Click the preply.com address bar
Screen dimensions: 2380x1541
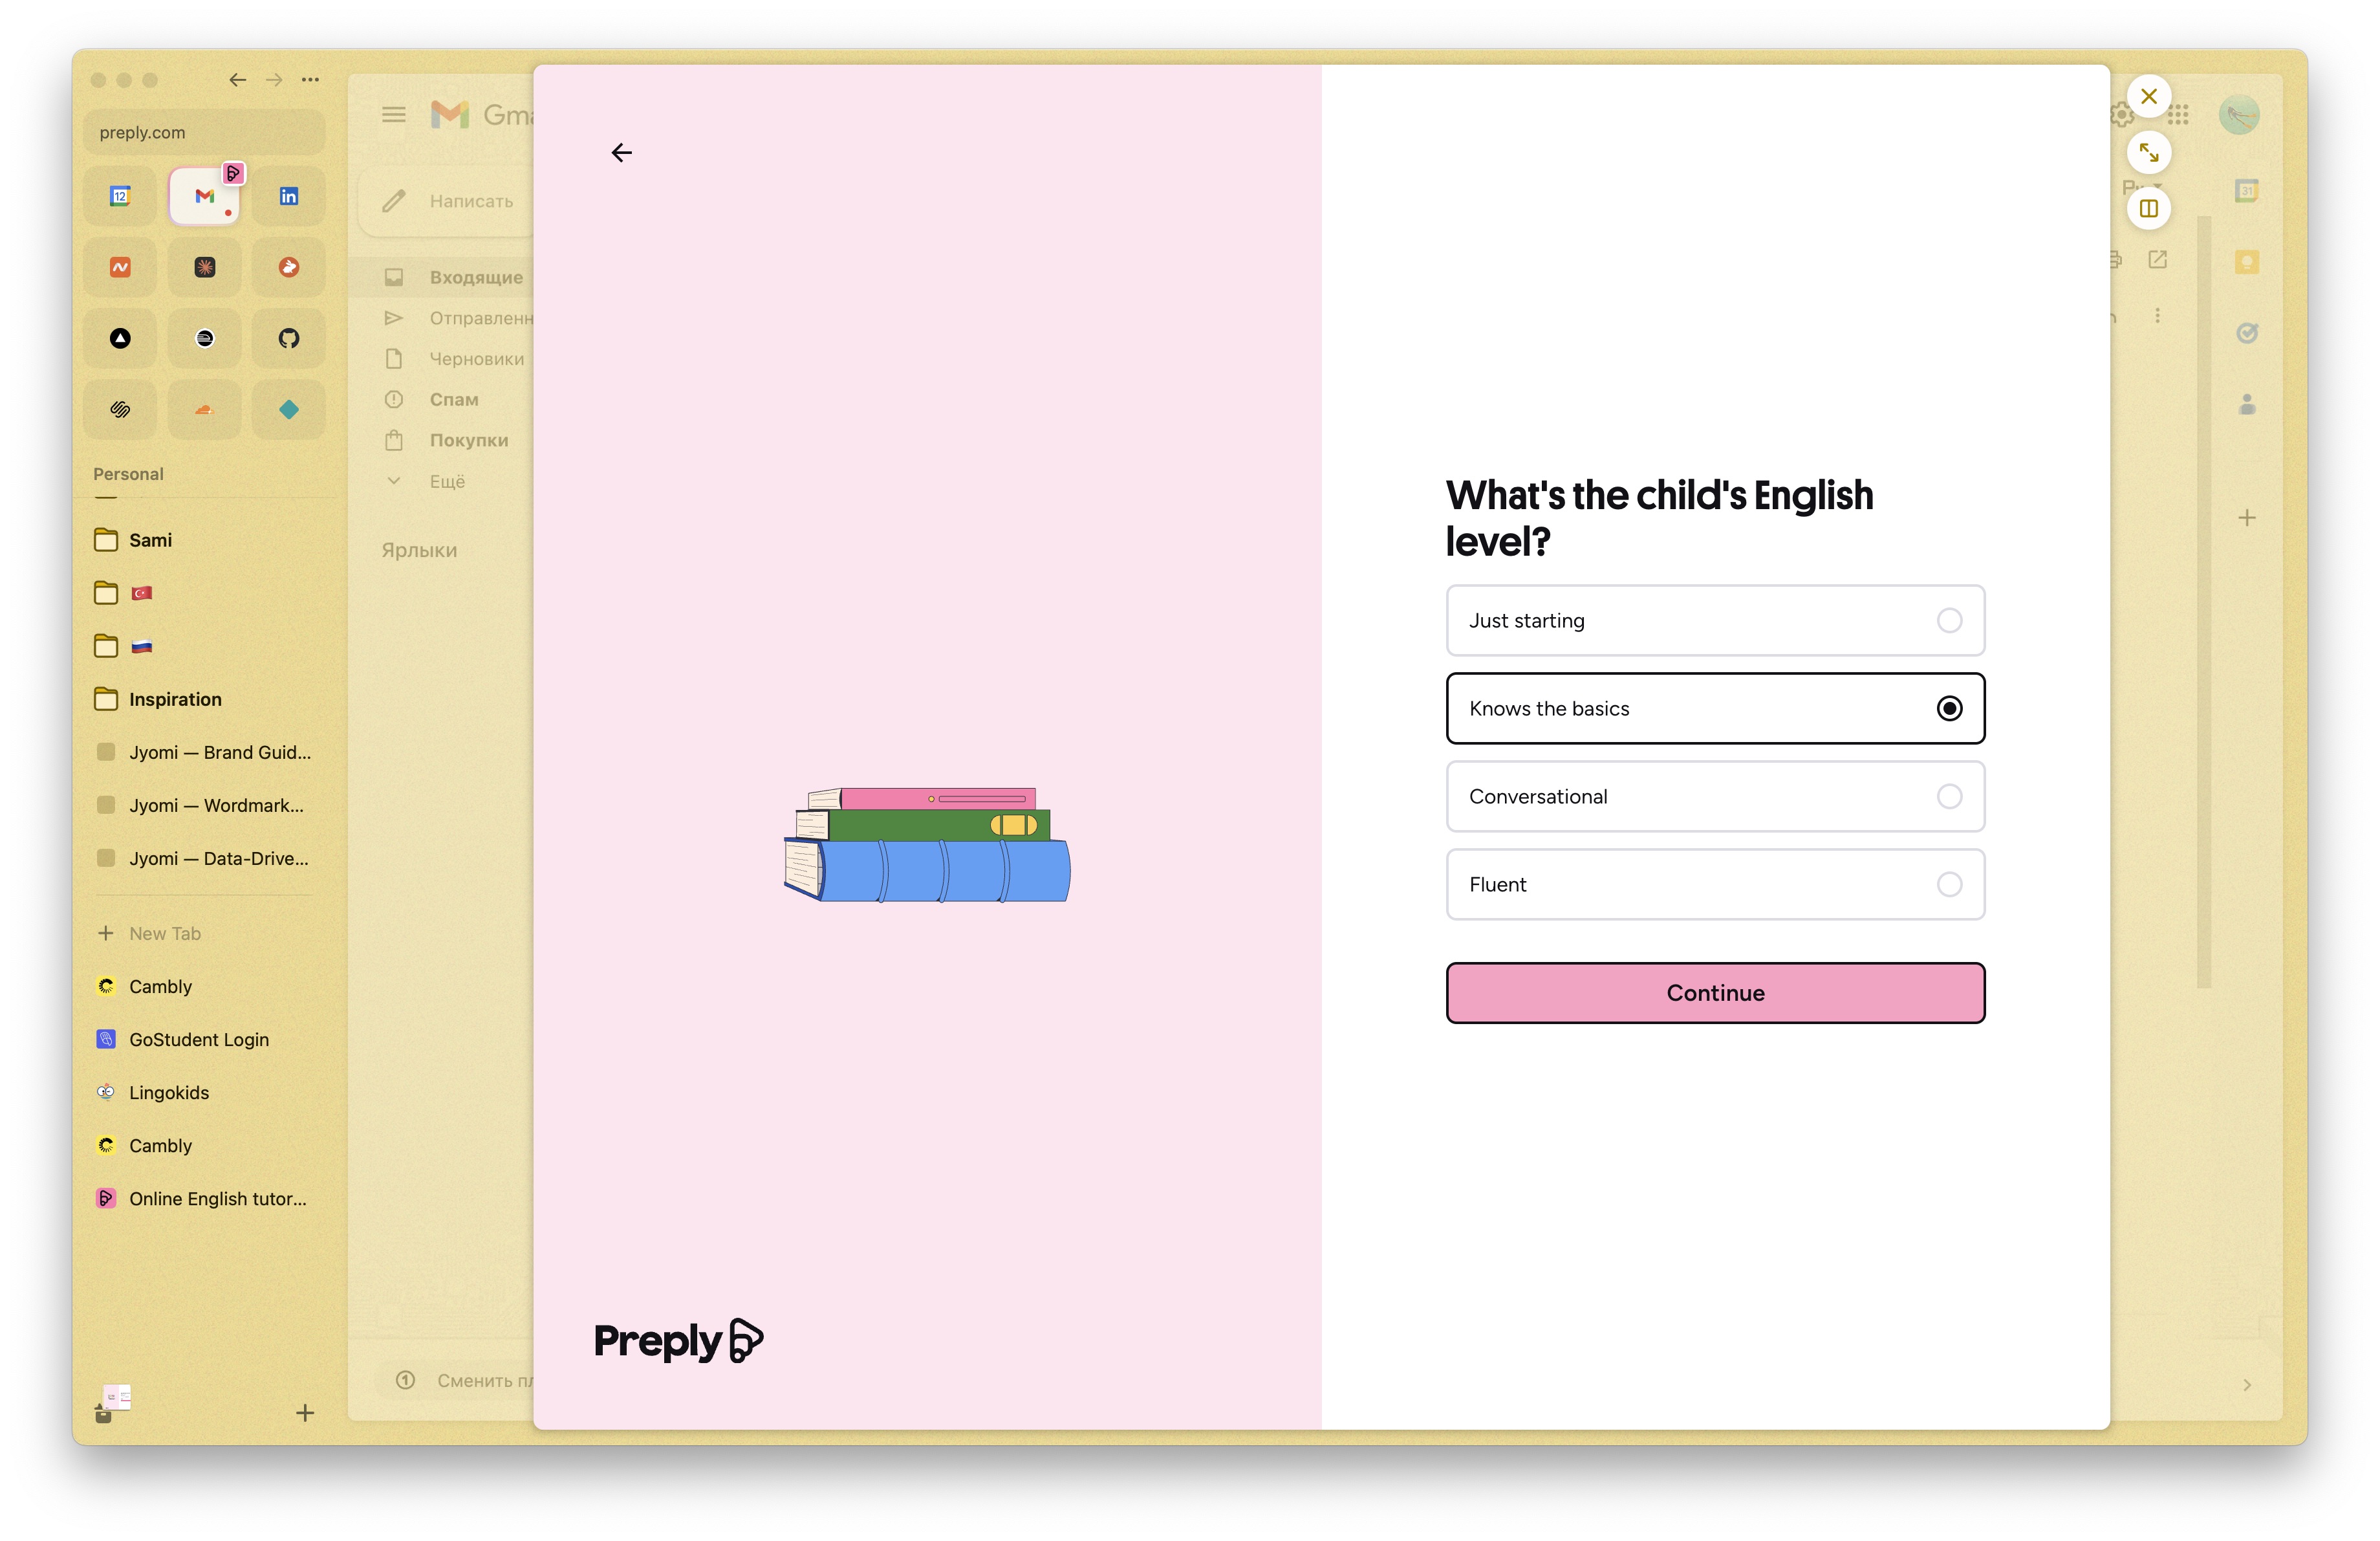point(204,132)
